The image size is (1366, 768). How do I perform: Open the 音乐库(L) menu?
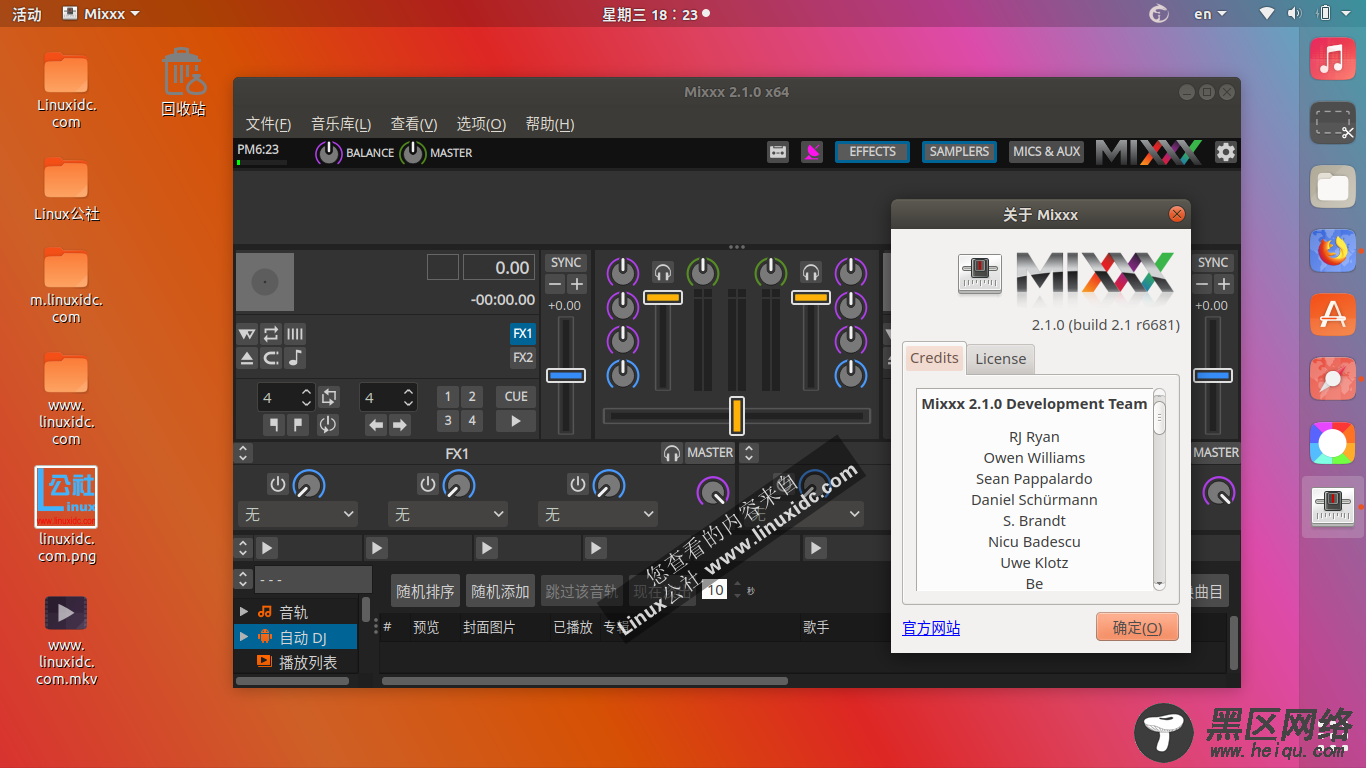point(341,124)
